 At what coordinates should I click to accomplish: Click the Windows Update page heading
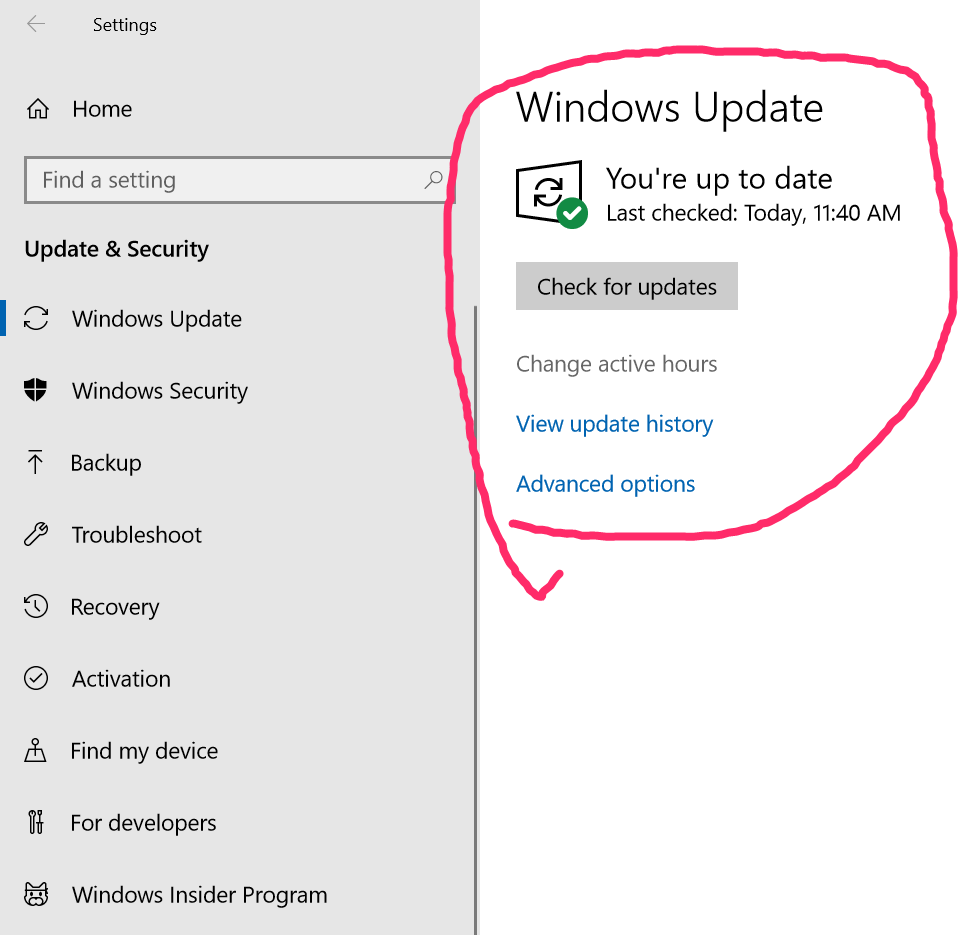(670, 108)
